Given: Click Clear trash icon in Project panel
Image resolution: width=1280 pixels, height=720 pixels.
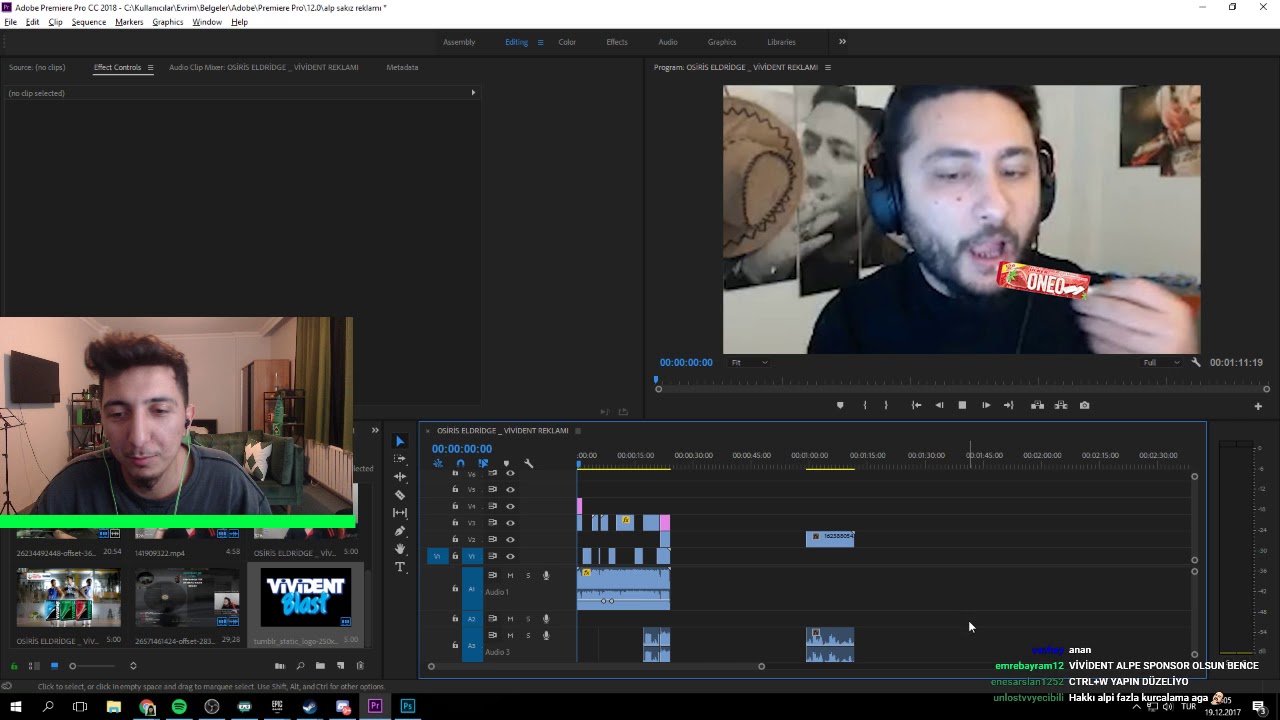Looking at the screenshot, I should coord(361,666).
